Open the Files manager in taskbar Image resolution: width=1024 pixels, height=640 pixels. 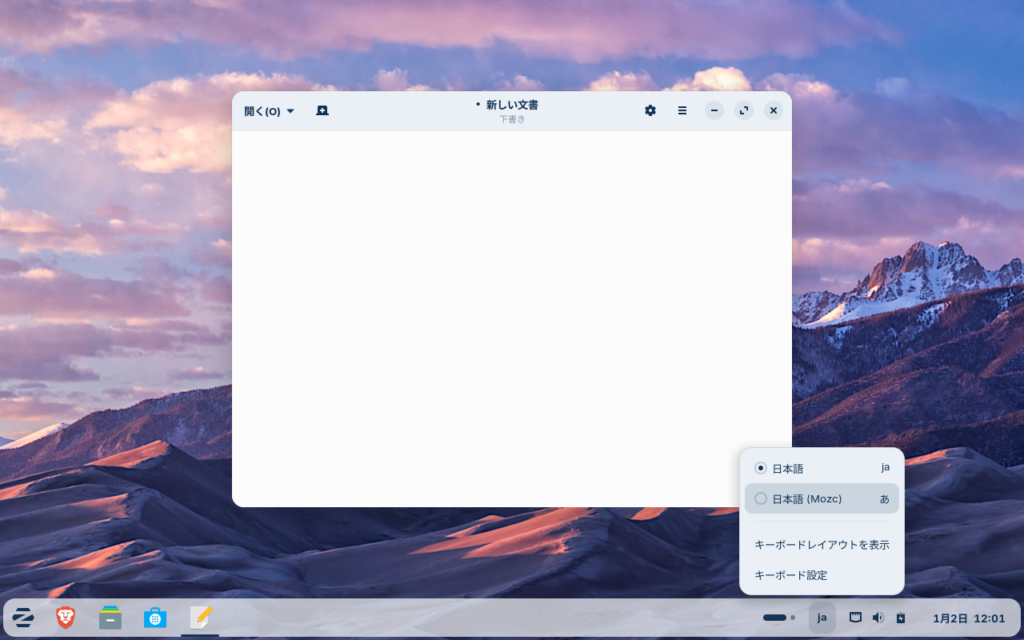pos(110,618)
